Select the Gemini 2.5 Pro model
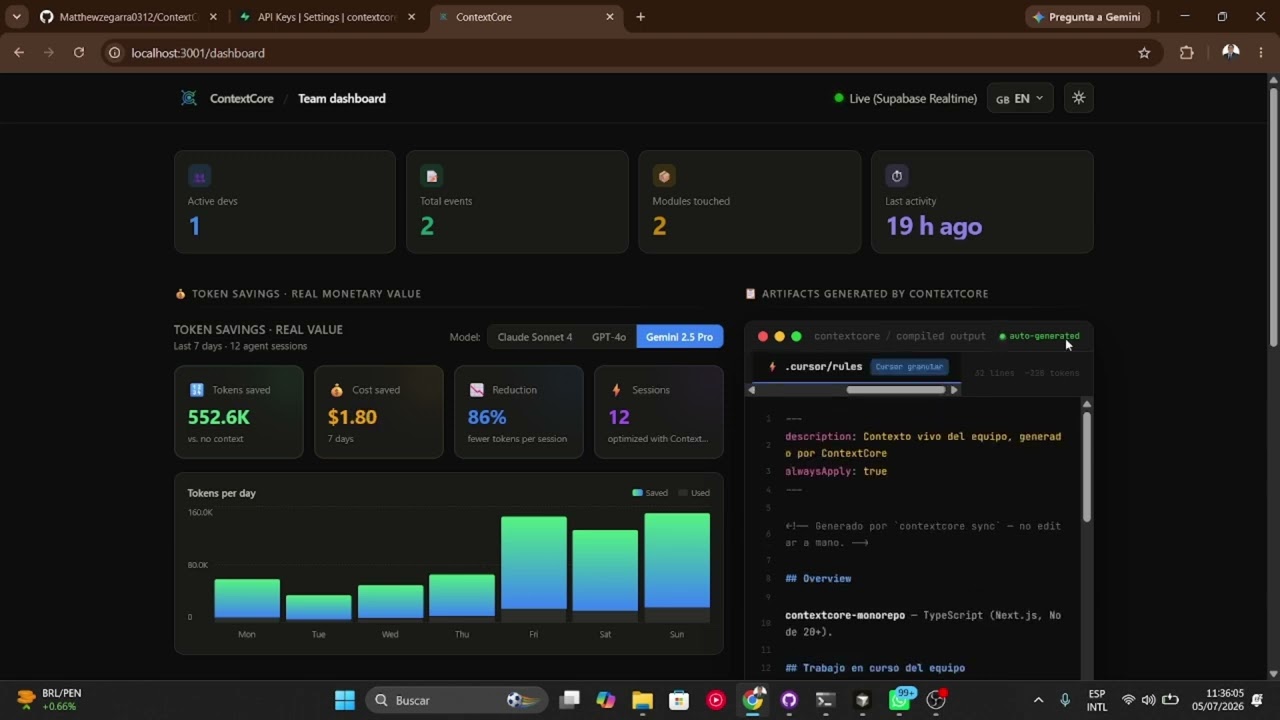Viewport: 1280px width, 720px height. pyautogui.click(x=679, y=337)
